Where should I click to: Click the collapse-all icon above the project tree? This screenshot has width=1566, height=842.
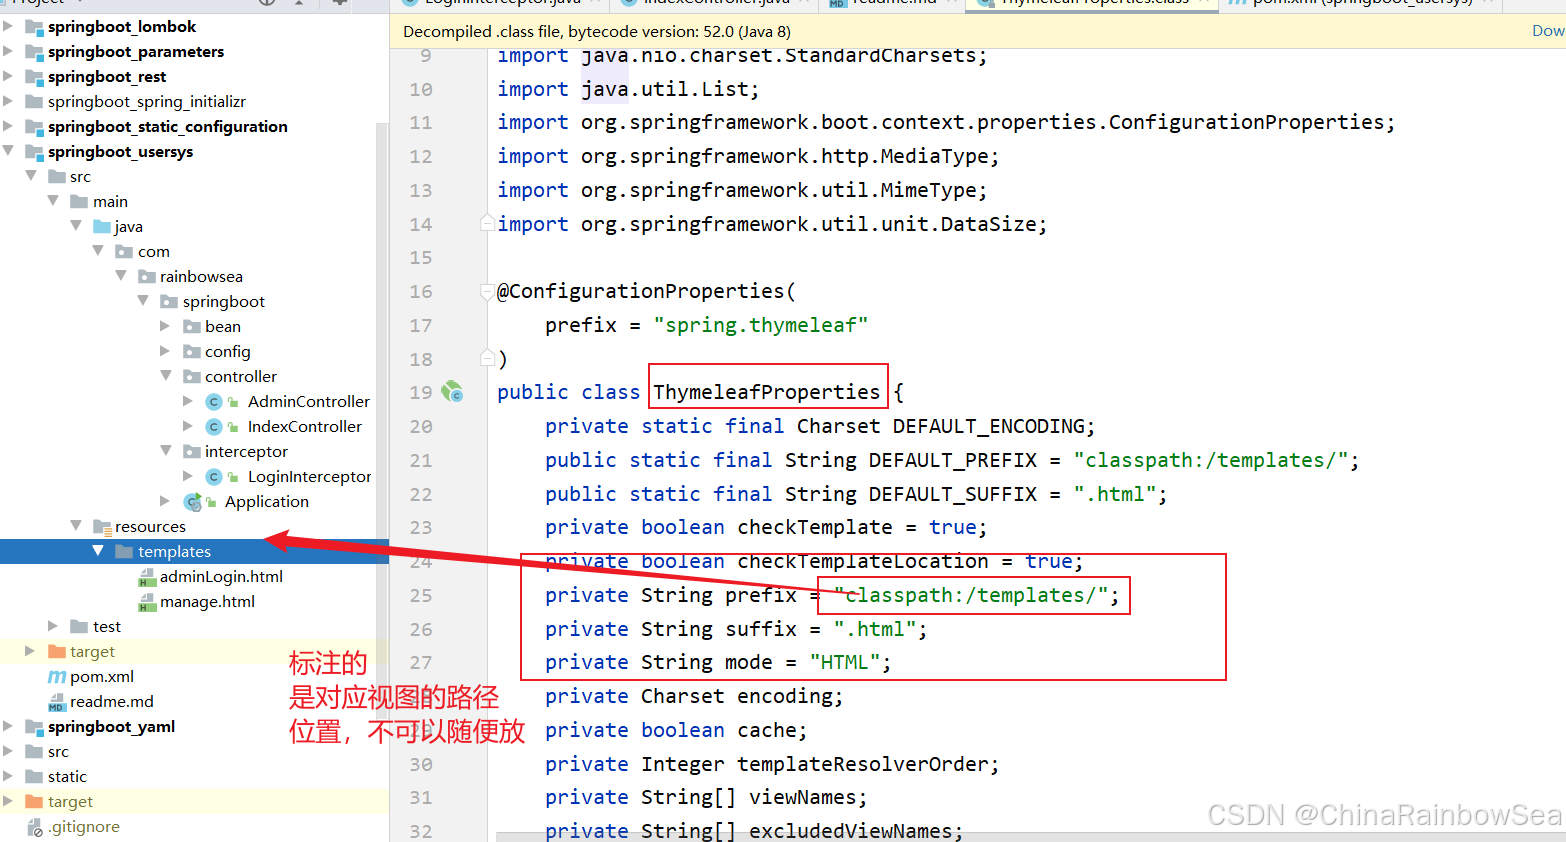[298, 4]
